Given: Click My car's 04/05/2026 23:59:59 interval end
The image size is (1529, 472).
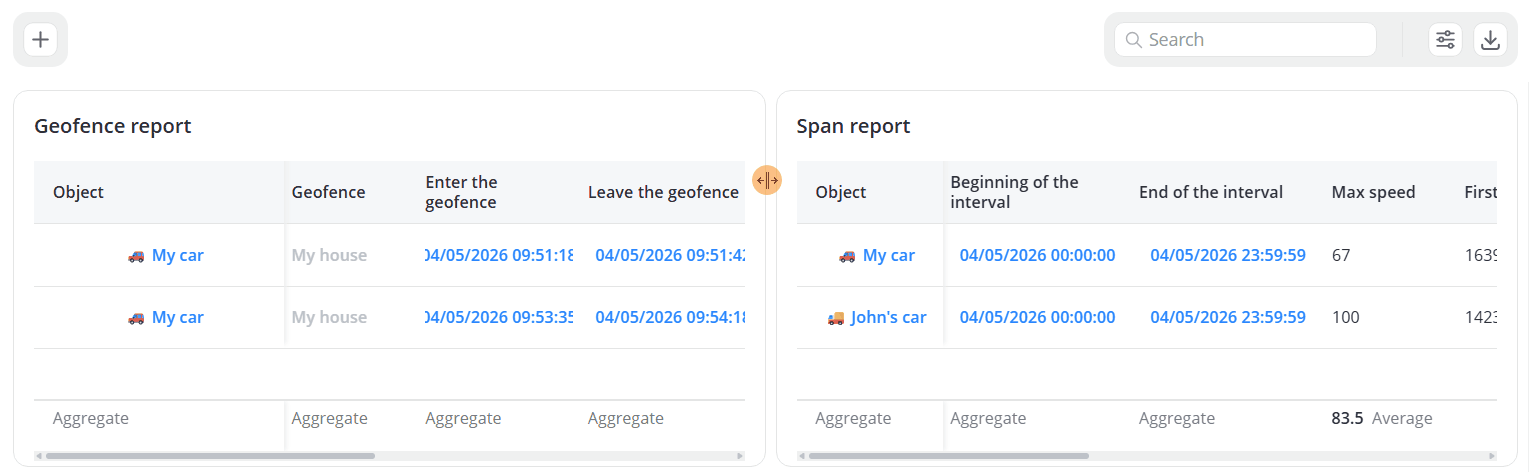Looking at the screenshot, I should click(1228, 255).
